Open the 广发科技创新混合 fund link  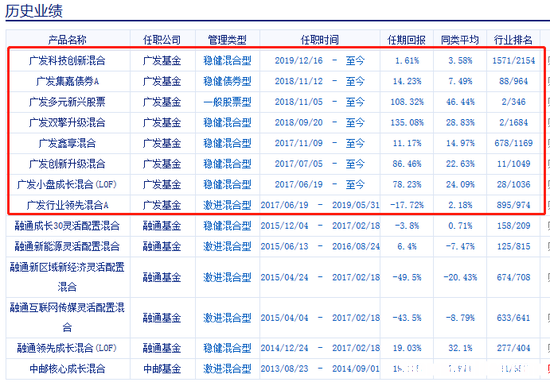click(x=67, y=61)
